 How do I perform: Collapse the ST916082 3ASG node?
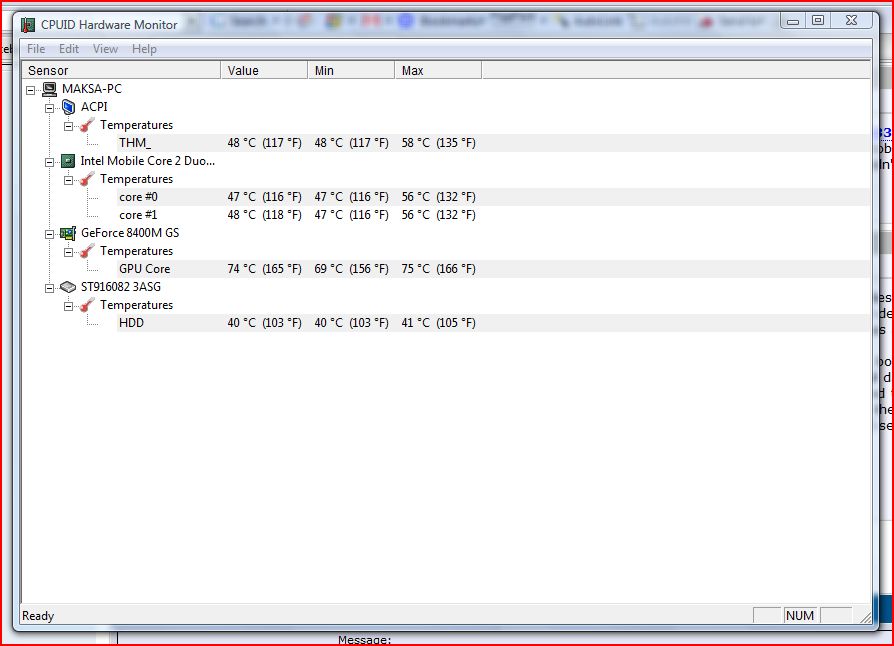[x=50, y=289]
